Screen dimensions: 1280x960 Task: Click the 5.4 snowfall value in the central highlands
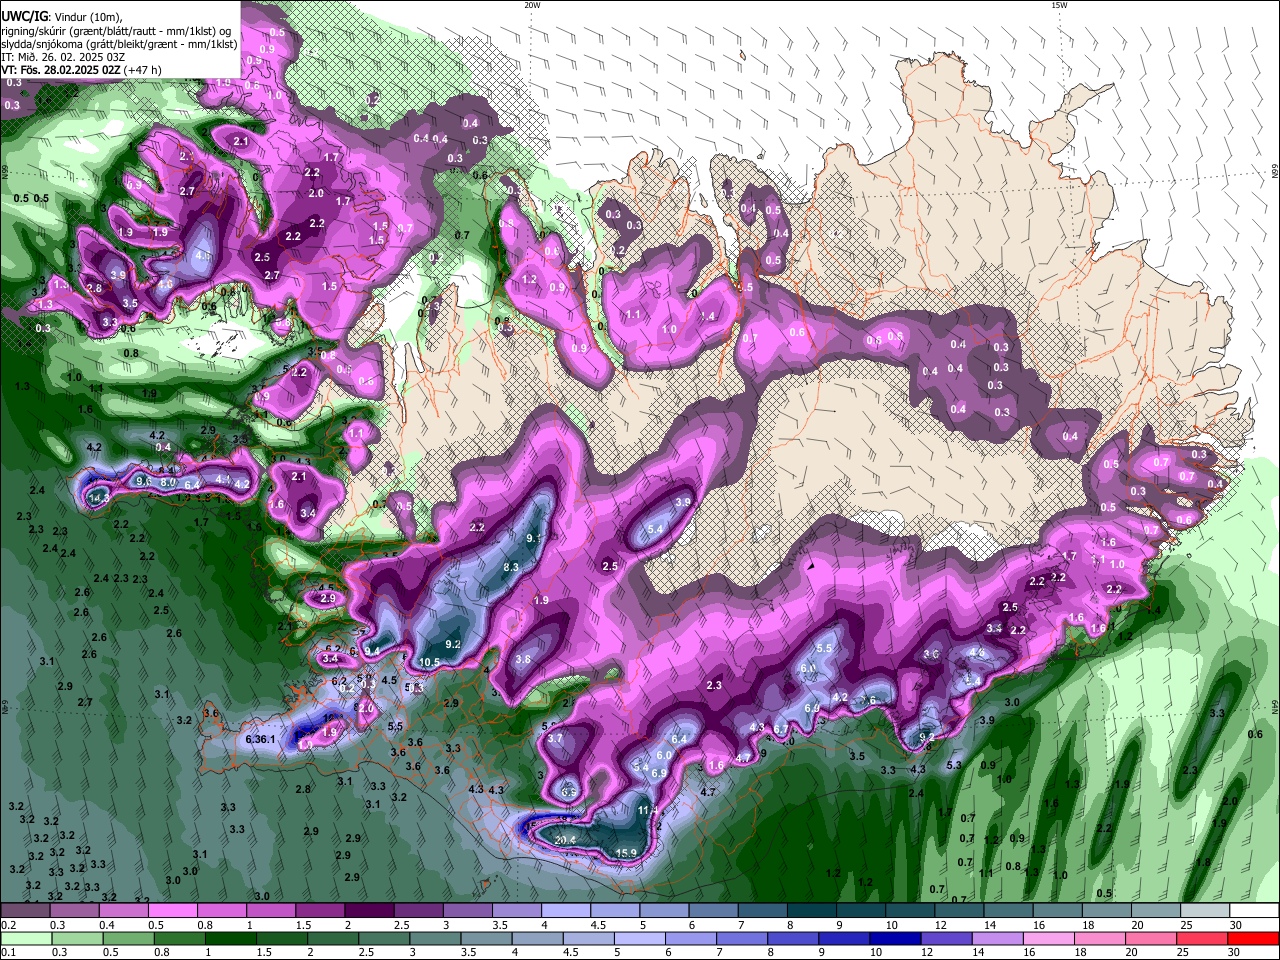pos(656,529)
